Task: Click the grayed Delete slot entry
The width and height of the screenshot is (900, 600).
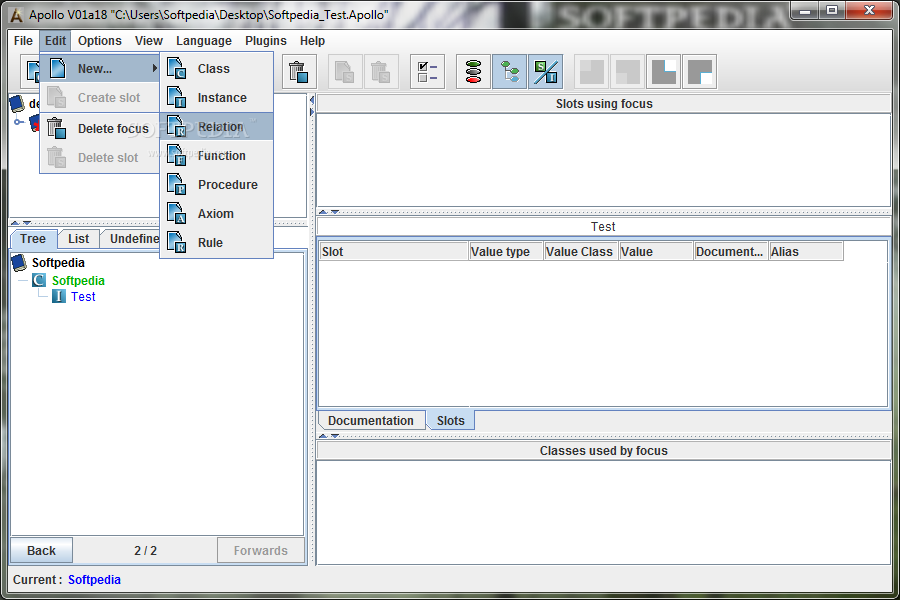Action: pos(100,157)
